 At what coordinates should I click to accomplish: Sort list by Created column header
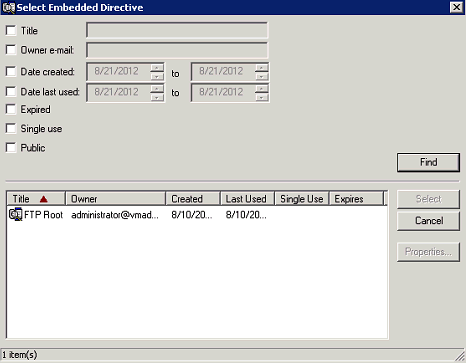193,199
